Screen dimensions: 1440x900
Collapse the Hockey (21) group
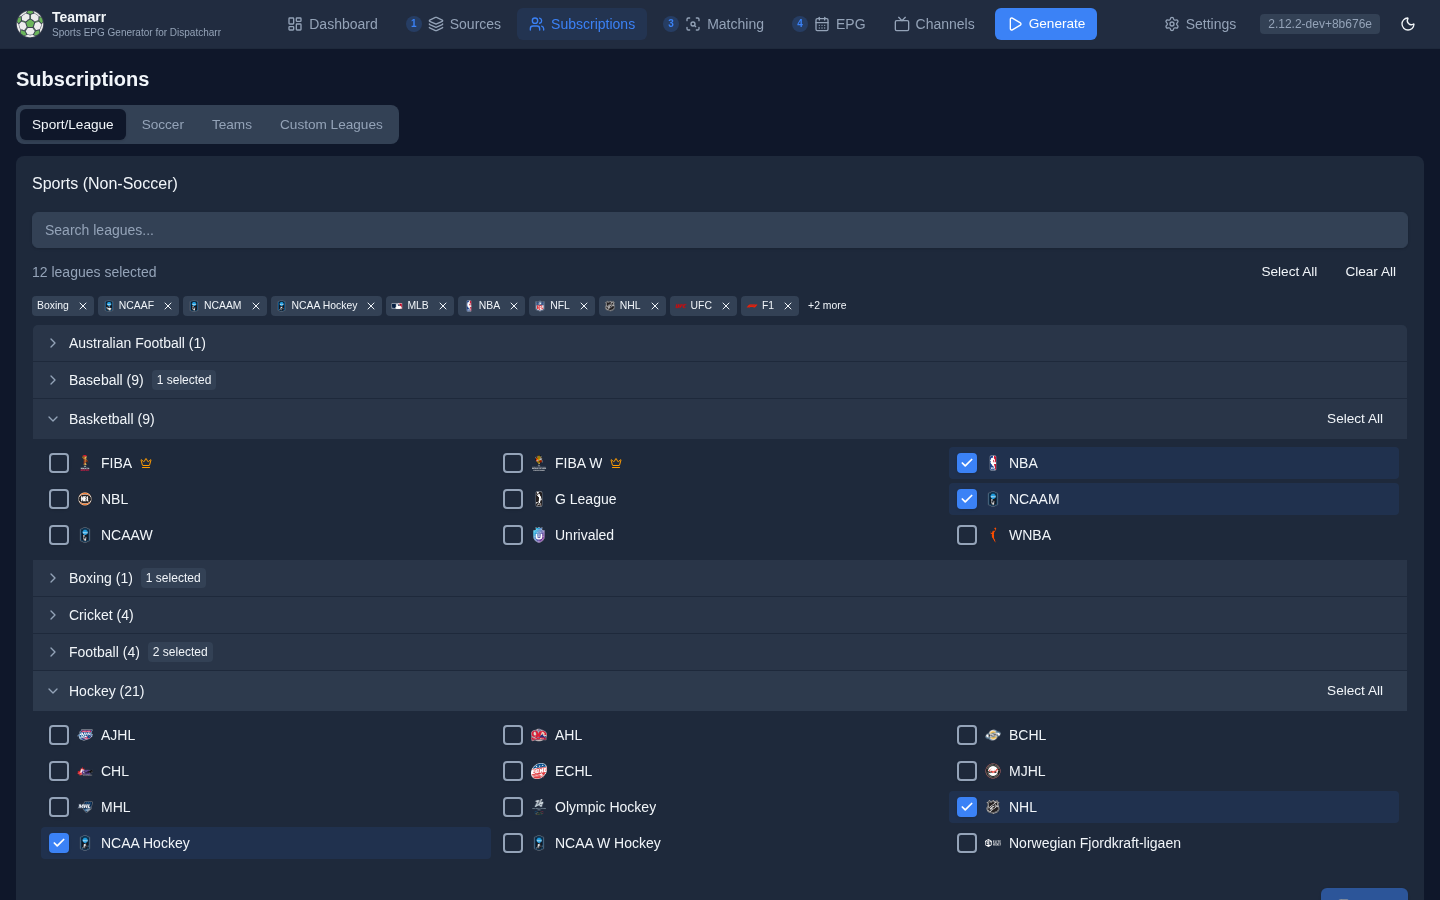(x=720, y=691)
